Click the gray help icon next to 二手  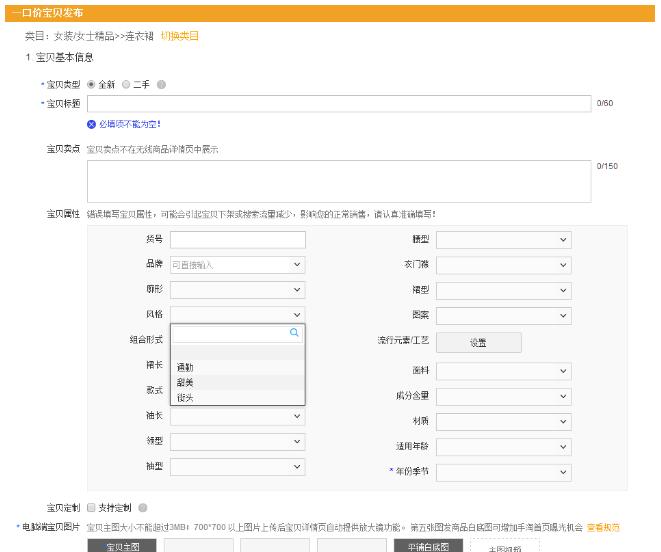[162, 85]
